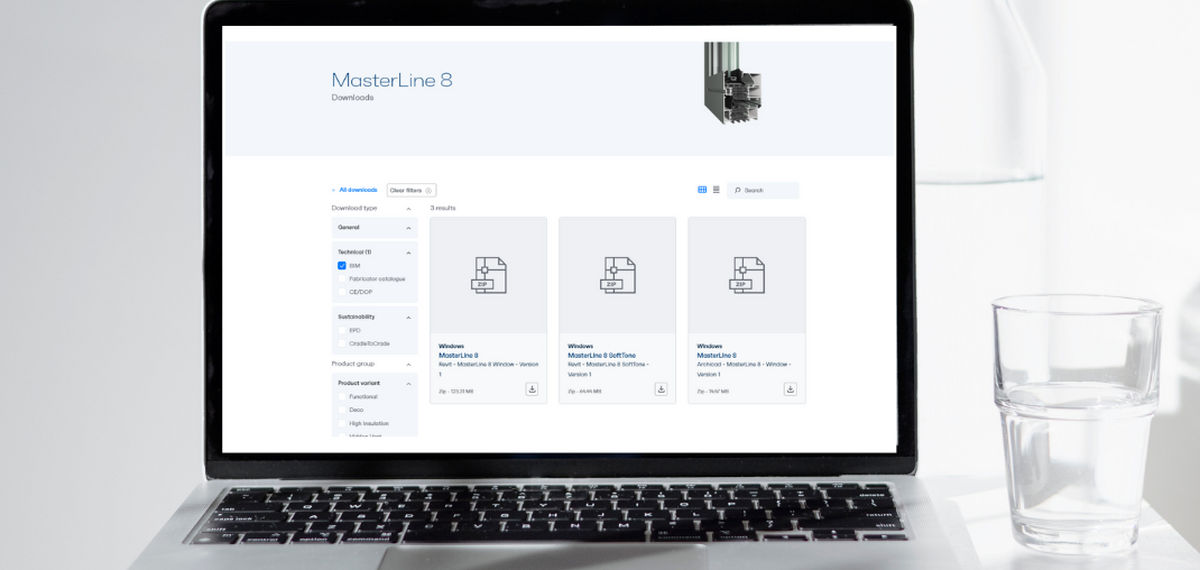Image resolution: width=1200 pixels, height=570 pixels.
Task: Click 'Windows' label on Revit MasterLine 8 Window card
Action: click(x=450, y=346)
